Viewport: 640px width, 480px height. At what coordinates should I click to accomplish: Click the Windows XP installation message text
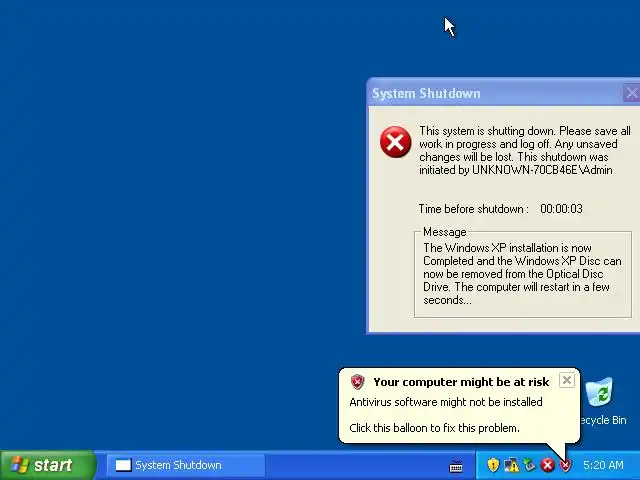point(522,274)
